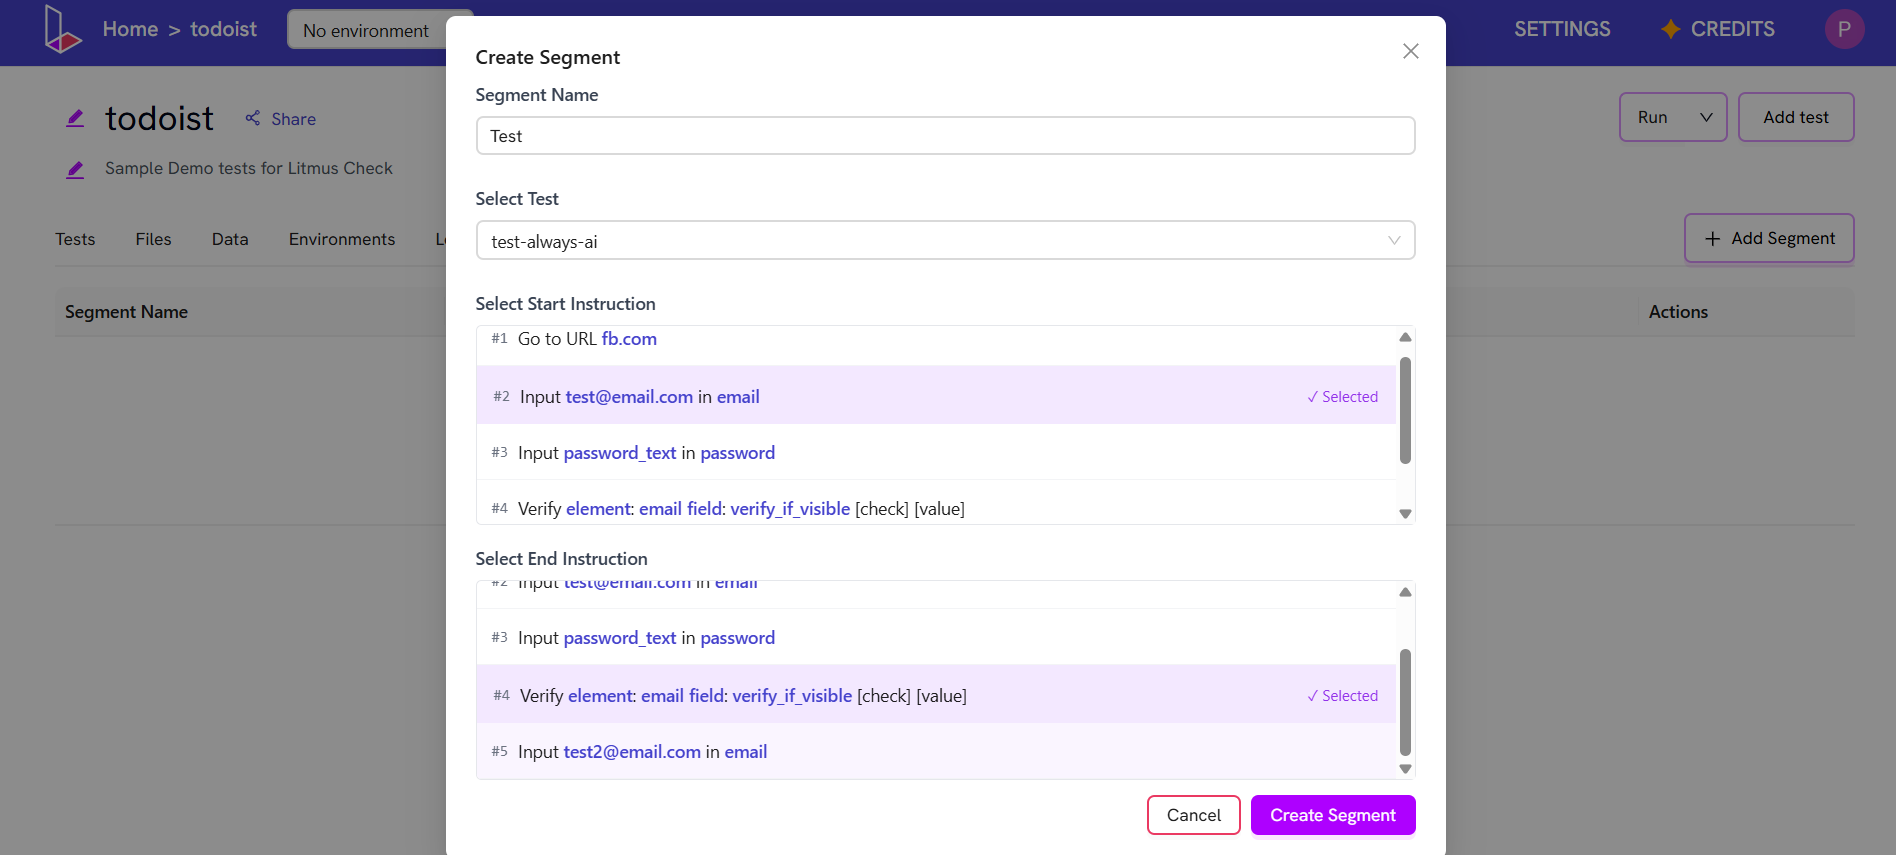Image resolution: width=1896 pixels, height=855 pixels.
Task: Open SETTINGS in top bar
Action: pyautogui.click(x=1562, y=29)
